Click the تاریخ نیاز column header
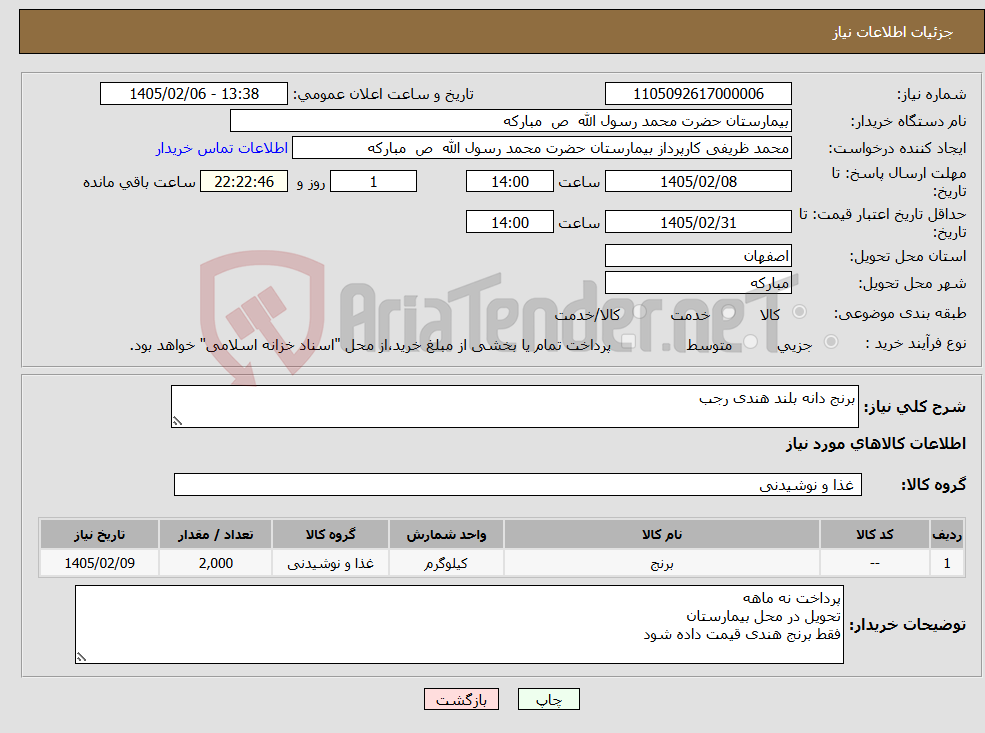The width and height of the screenshot is (985, 733). pos(99,535)
